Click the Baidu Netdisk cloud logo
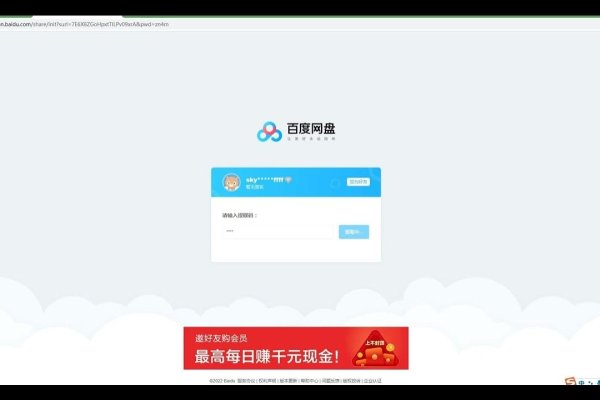Viewport: 600px width, 400px height. [269, 132]
